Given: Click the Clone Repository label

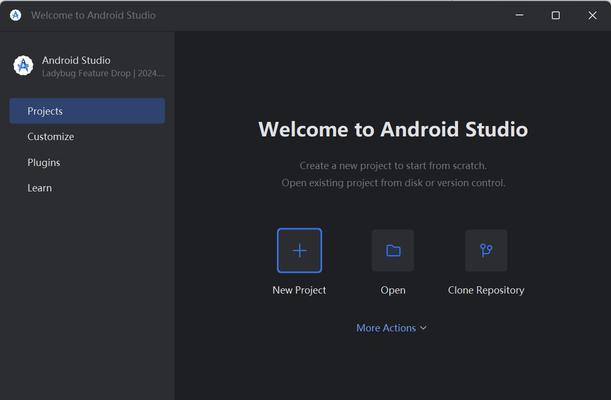Looking at the screenshot, I should (486, 290).
